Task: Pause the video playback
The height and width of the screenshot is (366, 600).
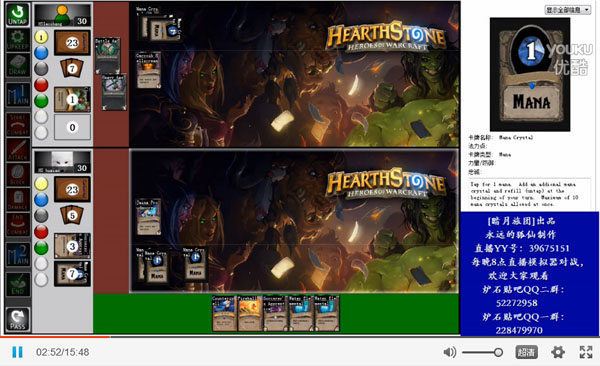Action: point(17,352)
